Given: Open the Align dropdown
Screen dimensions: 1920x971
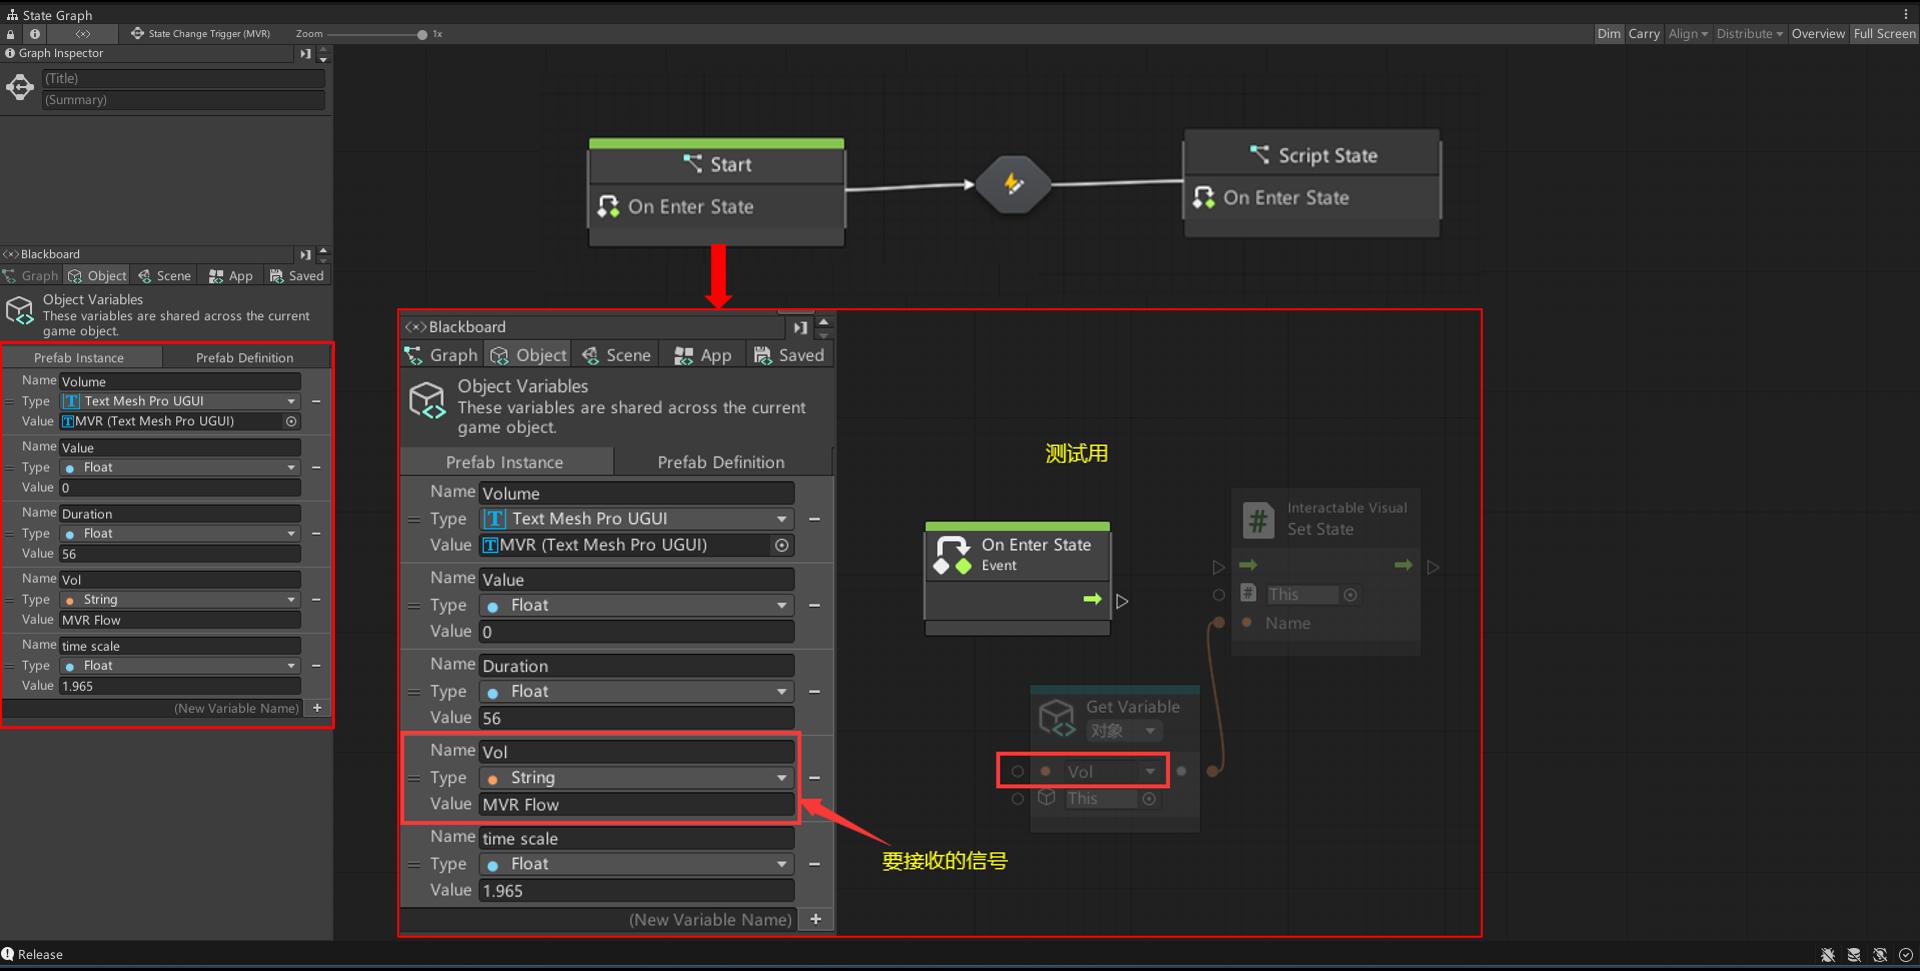Looking at the screenshot, I should [x=1687, y=34].
